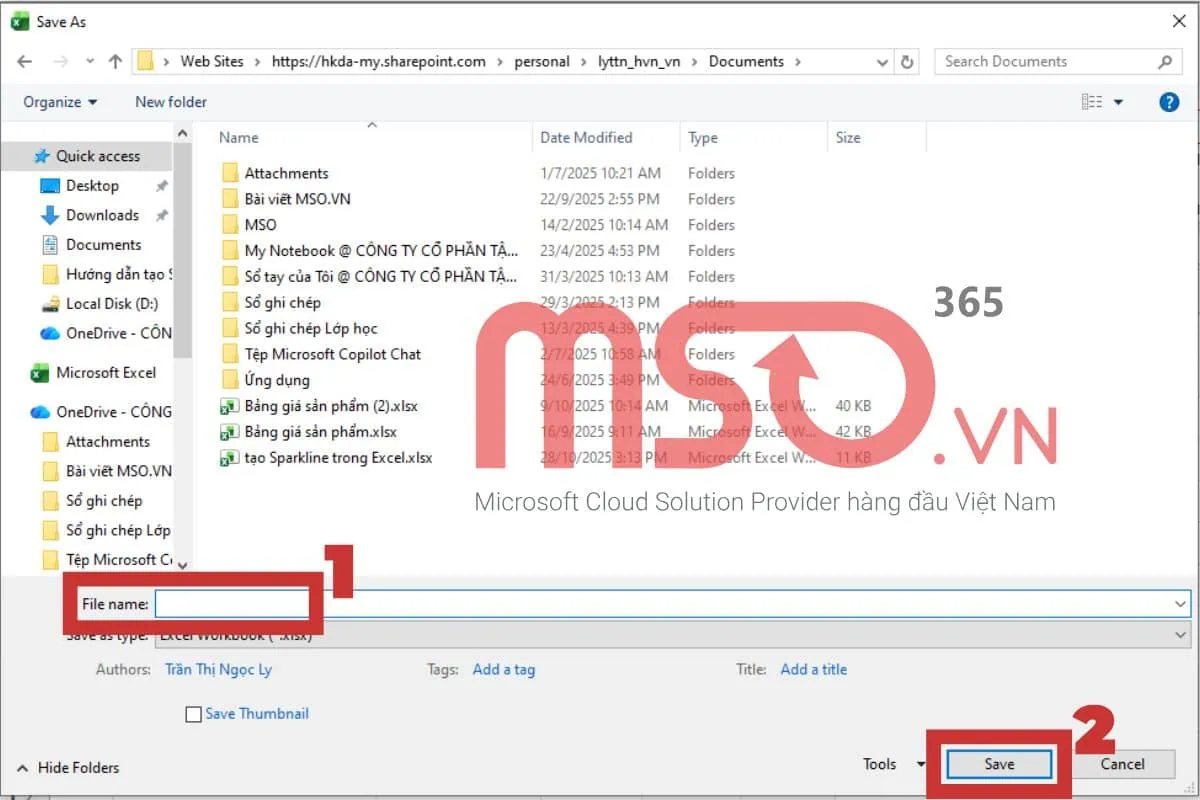The width and height of the screenshot is (1200, 800).
Task: Enable the Save Thumbnail checkbox
Action: click(x=194, y=714)
